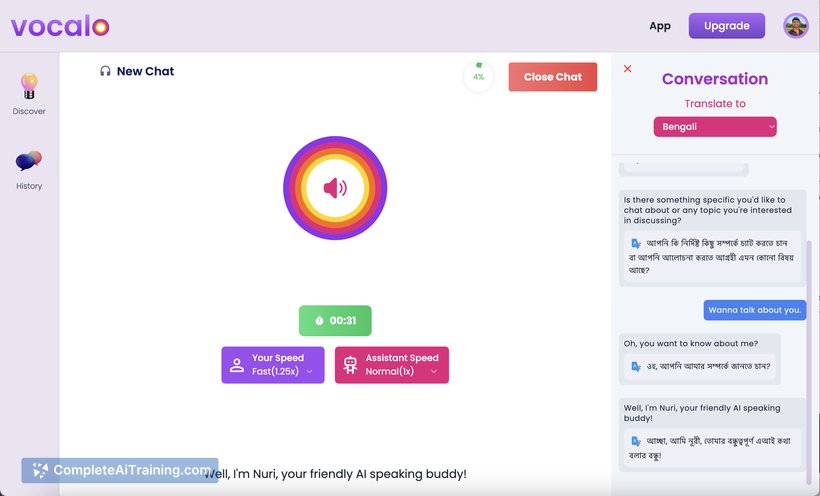Click the 'Wanna talk about you.' message bubble
Image resolution: width=820 pixels, height=496 pixels.
(754, 310)
